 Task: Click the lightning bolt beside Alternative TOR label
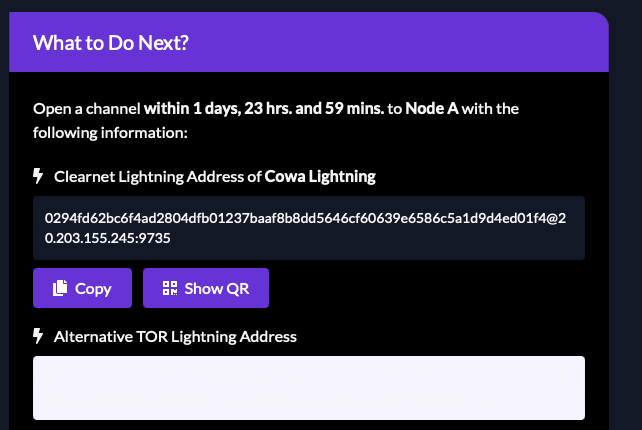39,336
